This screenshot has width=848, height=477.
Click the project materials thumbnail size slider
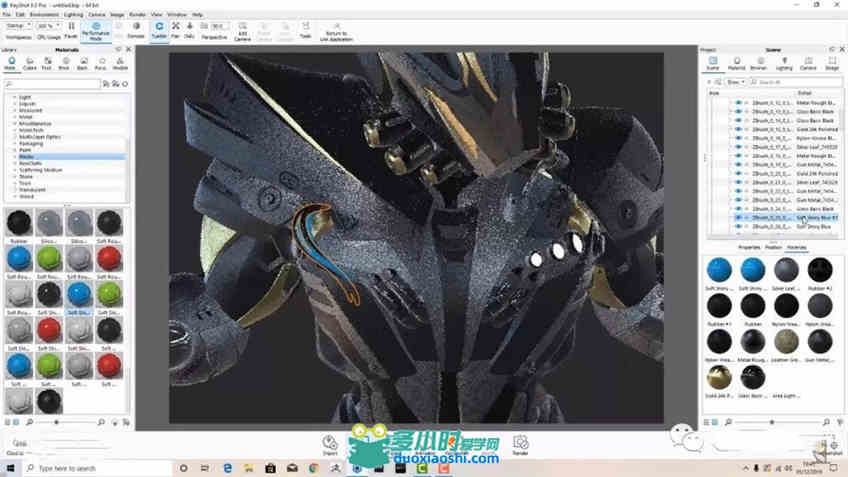772,422
